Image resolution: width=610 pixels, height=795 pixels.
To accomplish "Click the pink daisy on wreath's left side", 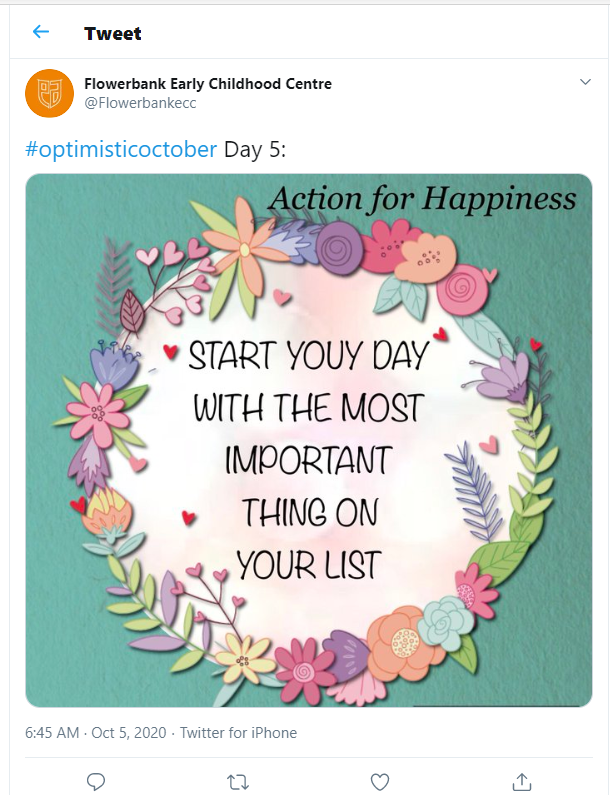I will click(x=98, y=409).
